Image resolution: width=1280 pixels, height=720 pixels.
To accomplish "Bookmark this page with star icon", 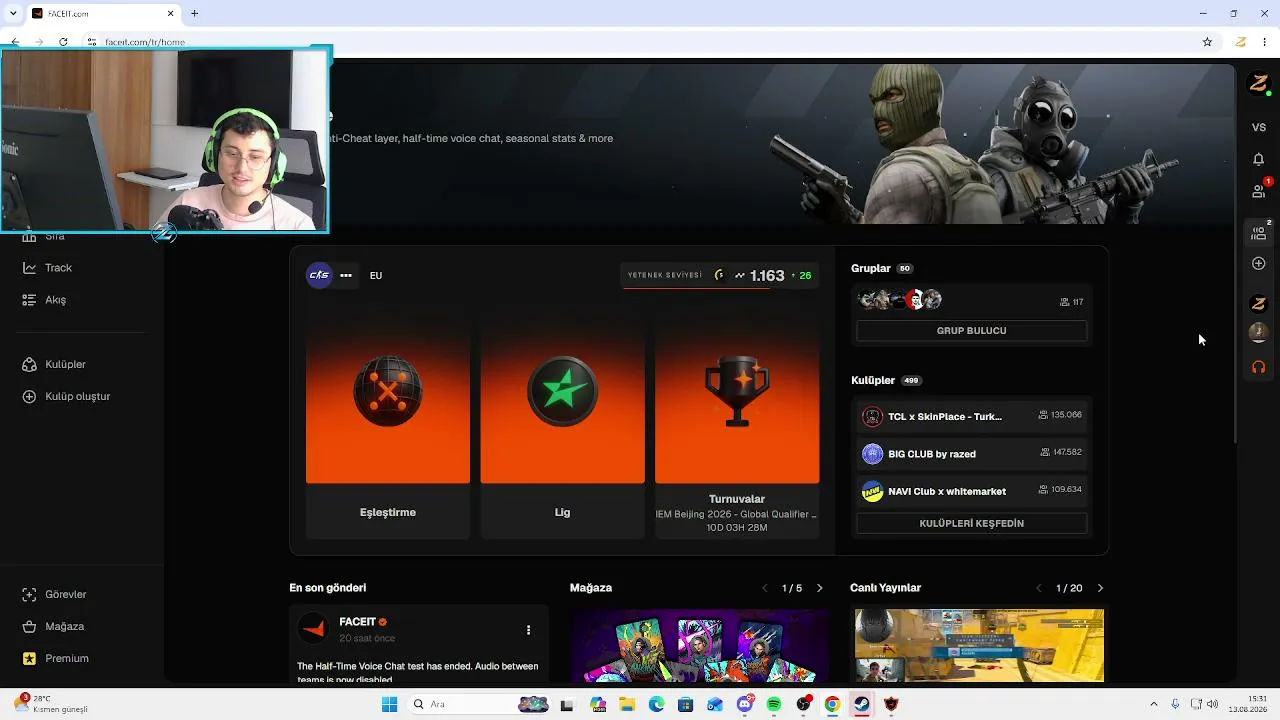I will (1207, 42).
